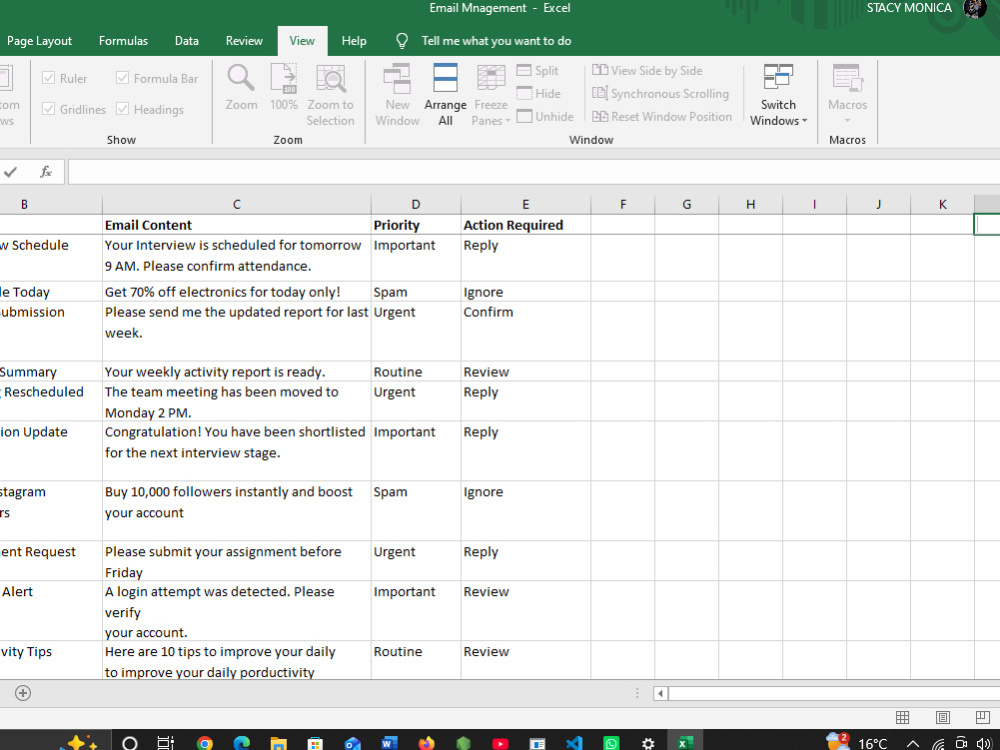Screen dimensions: 1000x750
Task: Click the Email Content header cell
Action: pos(237,224)
